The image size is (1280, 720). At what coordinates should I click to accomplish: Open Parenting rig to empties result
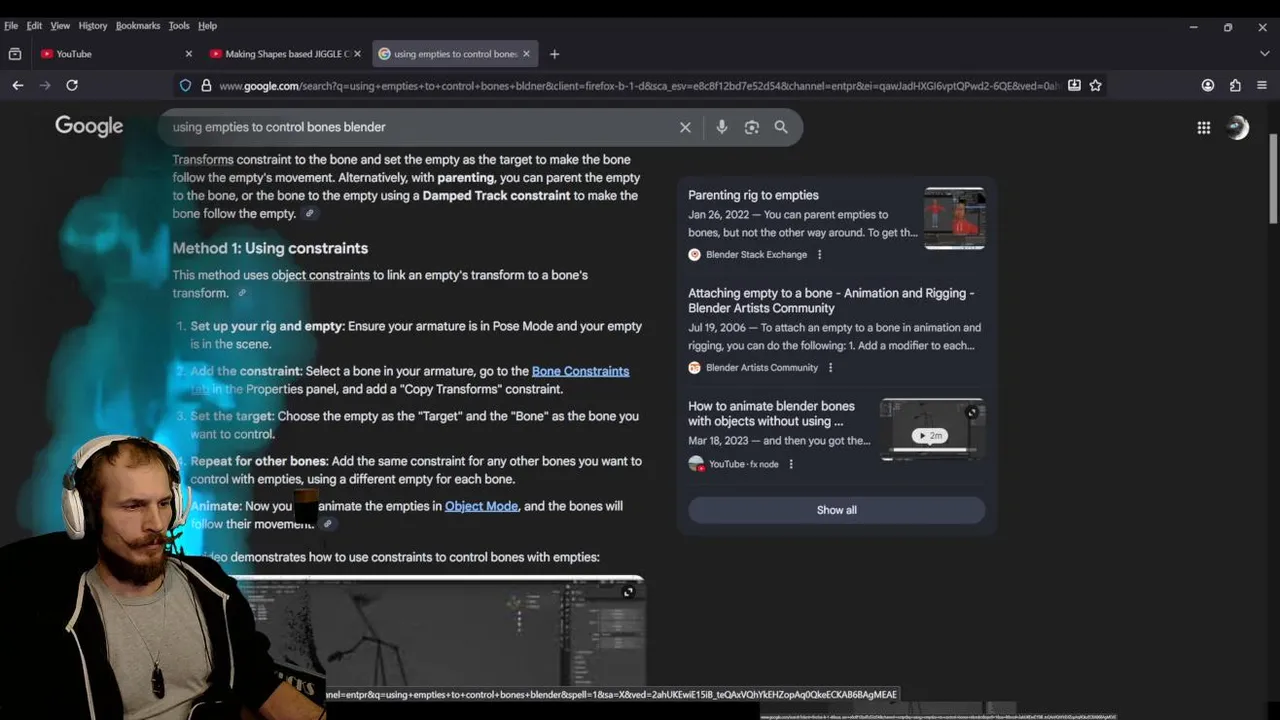[753, 195]
